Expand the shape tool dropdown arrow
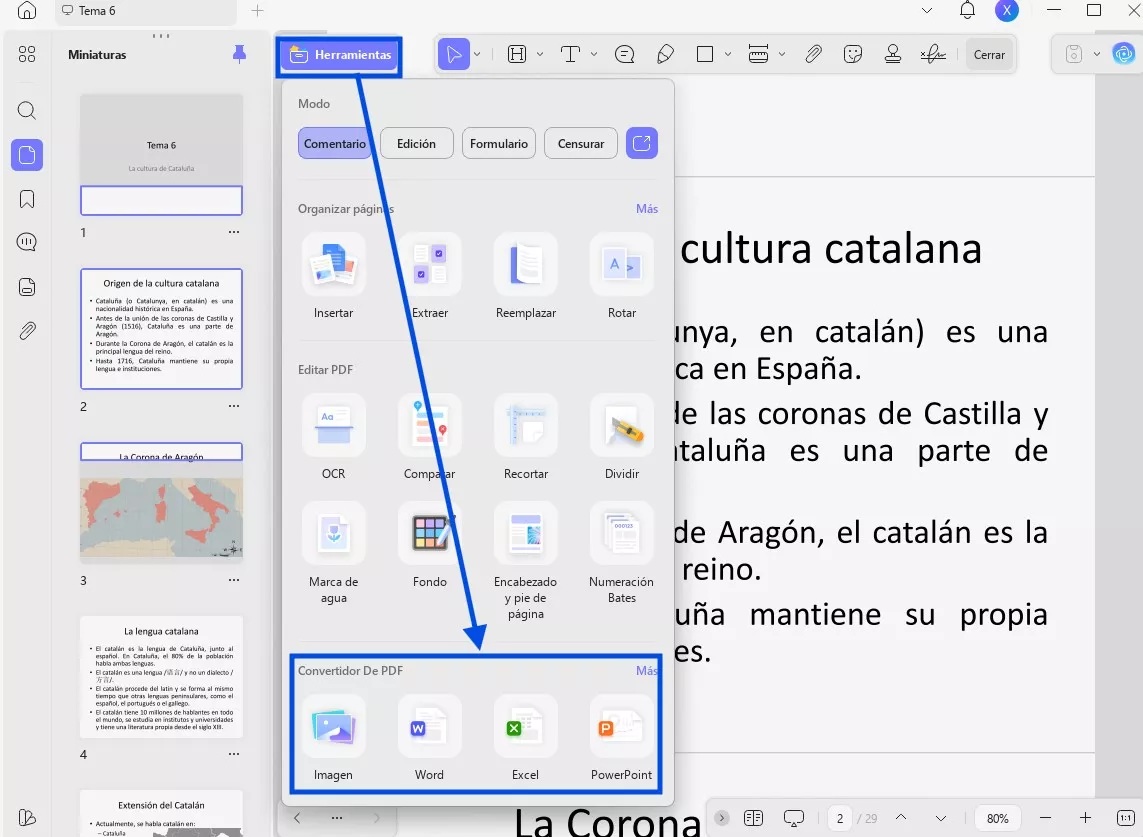The height and width of the screenshot is (837, 1143). (728, 54)
